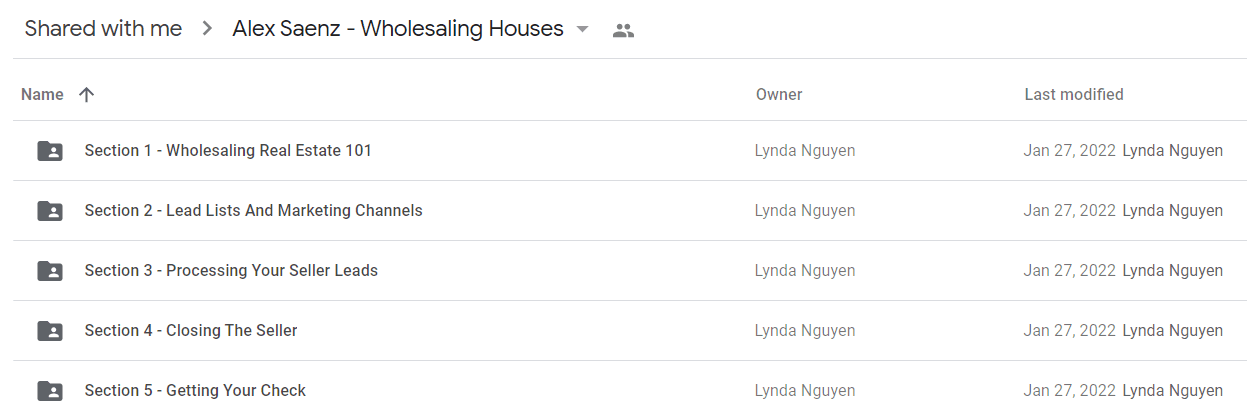Click the shared folder icon for Section 3
Viewport: 1247px width, 419px height.
coord(50,271)
